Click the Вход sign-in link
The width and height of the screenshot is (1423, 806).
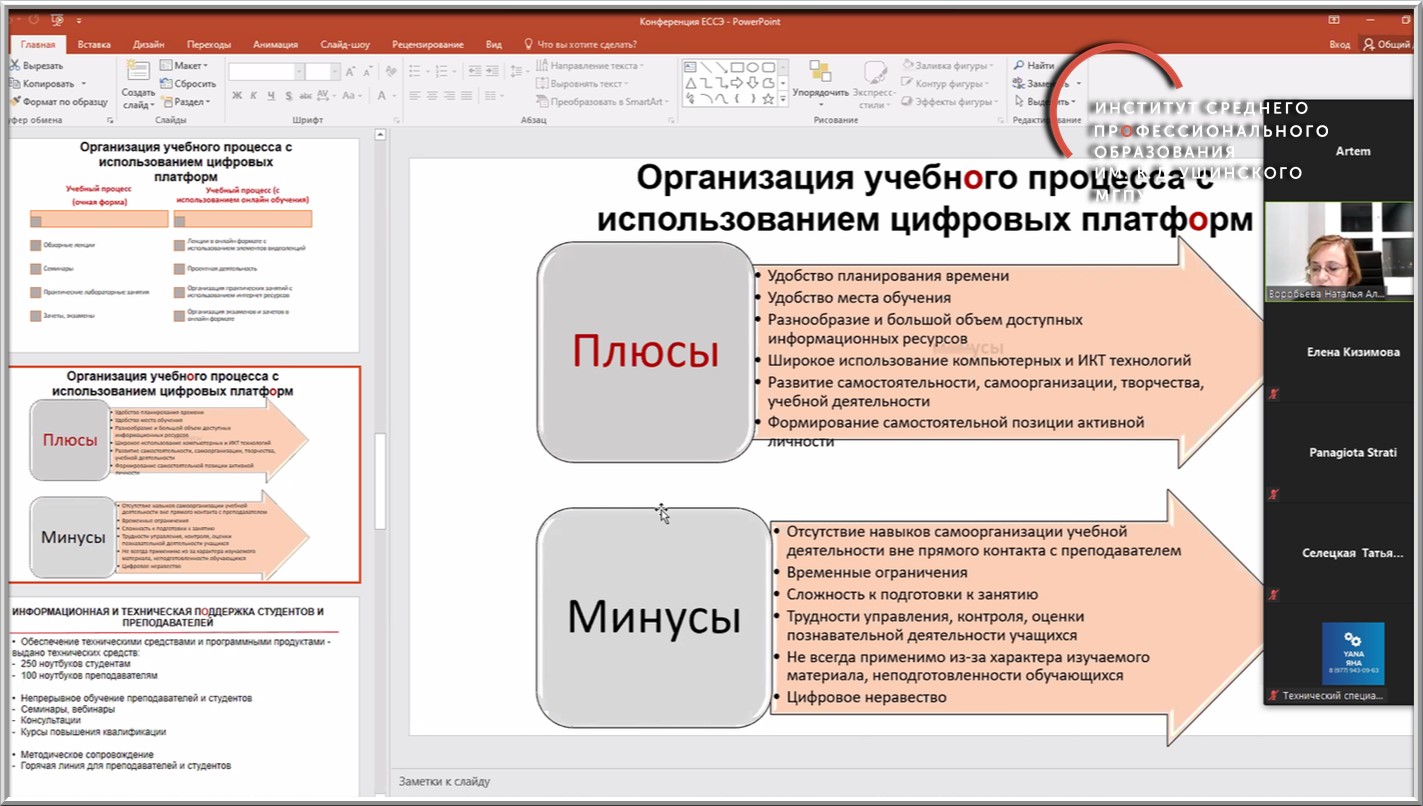(x=1339, y=44)
